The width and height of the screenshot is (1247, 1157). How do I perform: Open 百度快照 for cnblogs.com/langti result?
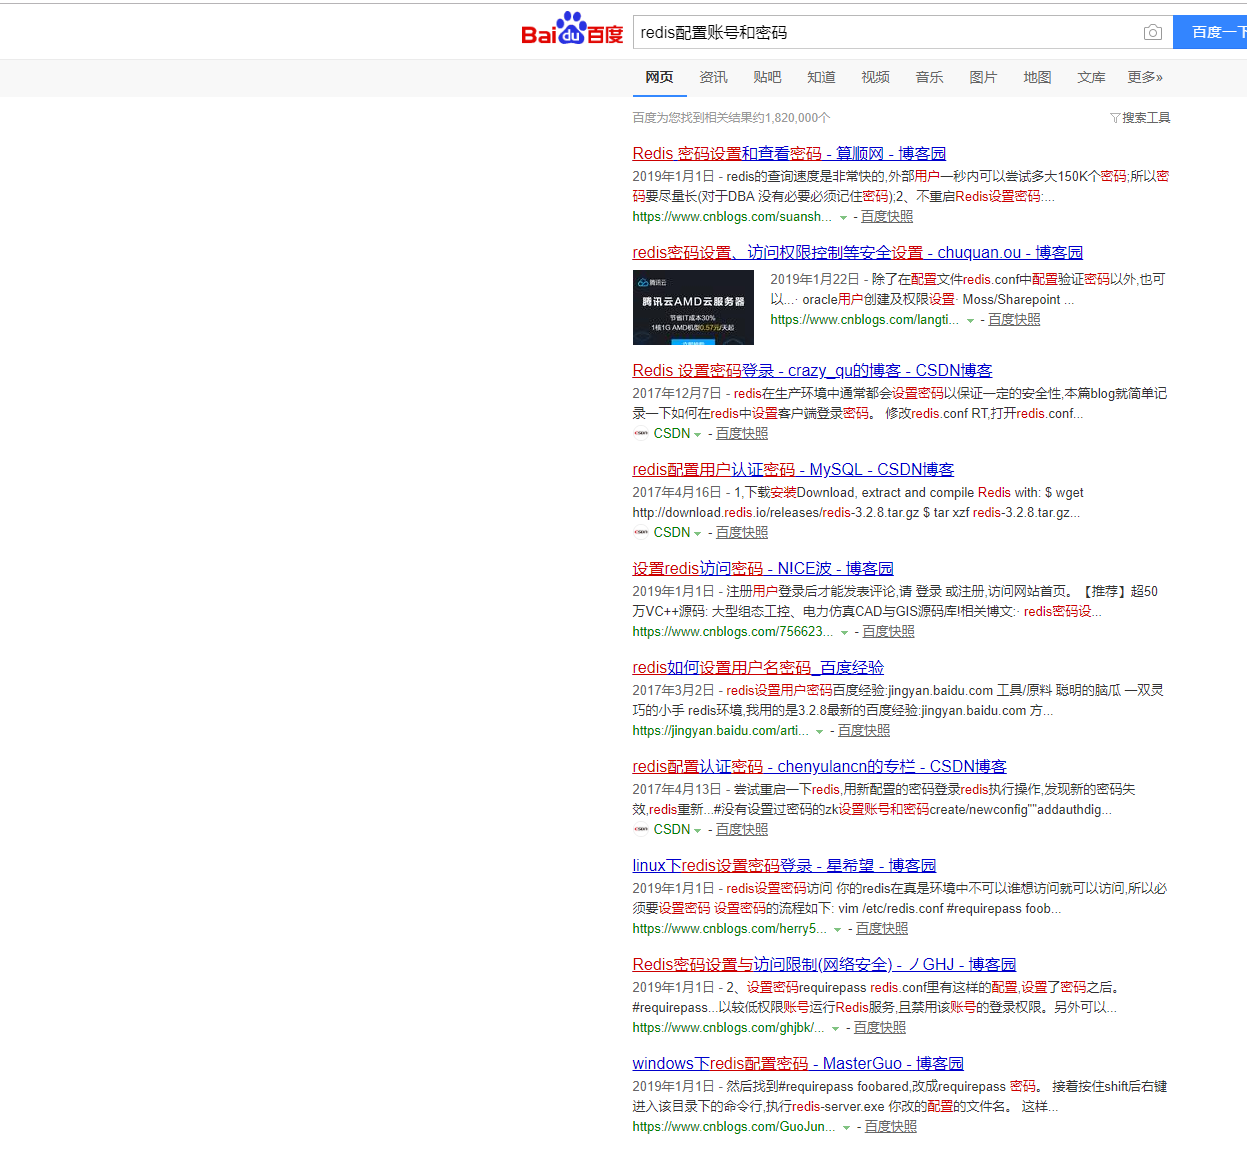pyautogui.click(x=1014, y=319)
